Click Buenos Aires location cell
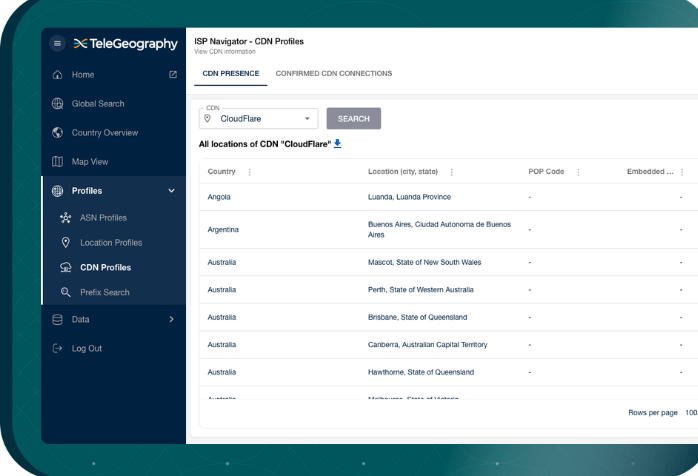This screenshot has width=698, height=476. pyautogui.click(x=439, y=229)
